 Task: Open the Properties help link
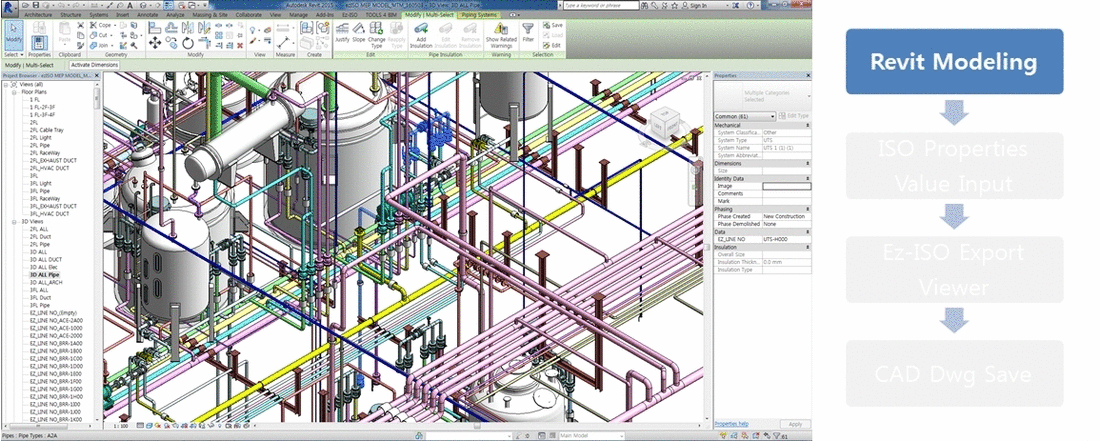[731, 424]
